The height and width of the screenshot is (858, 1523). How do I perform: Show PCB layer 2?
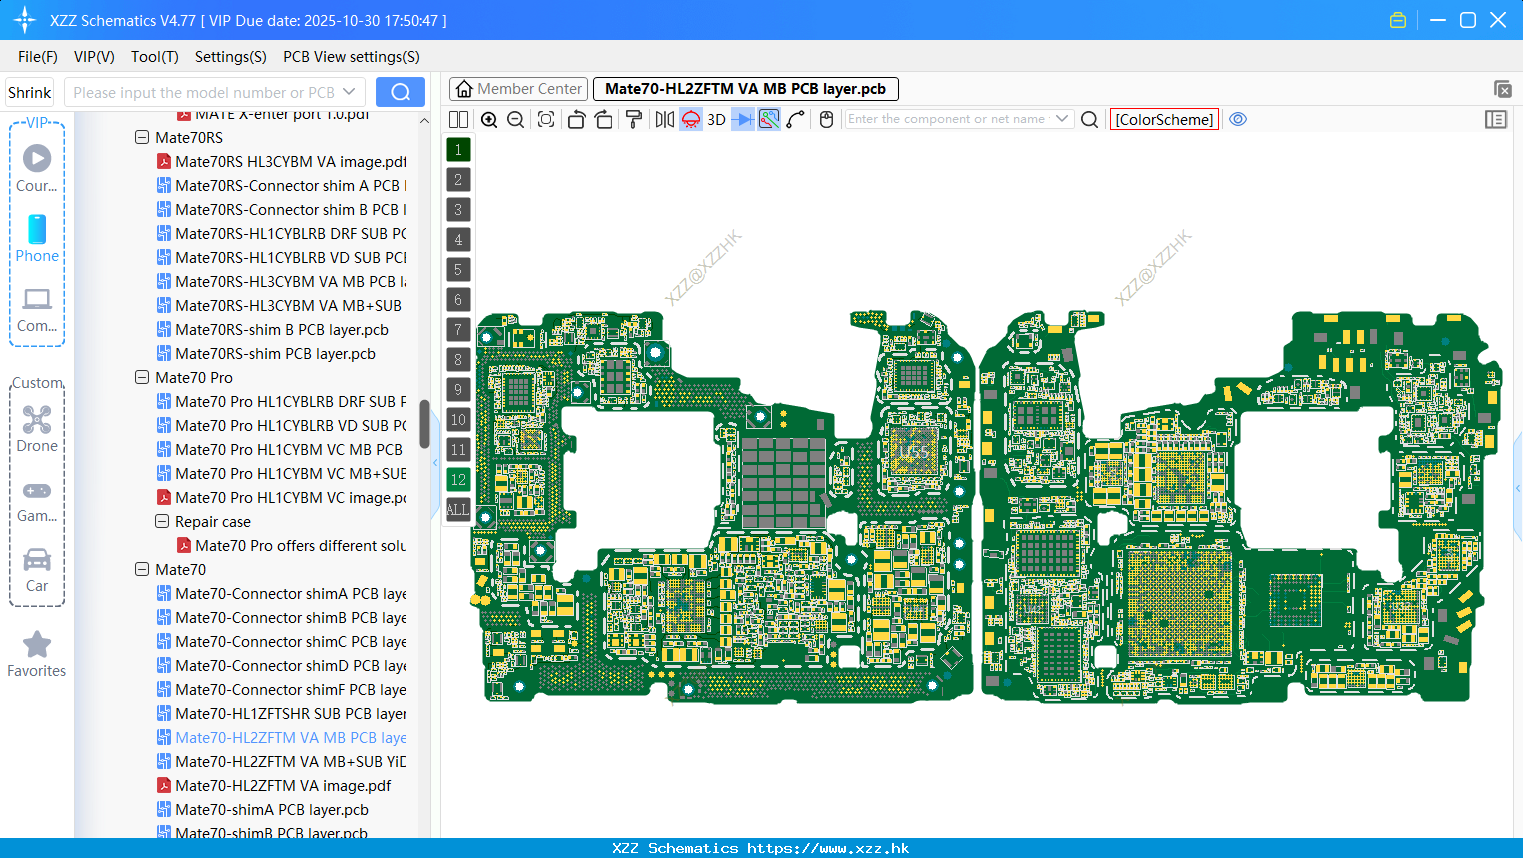tap(458, 180)
